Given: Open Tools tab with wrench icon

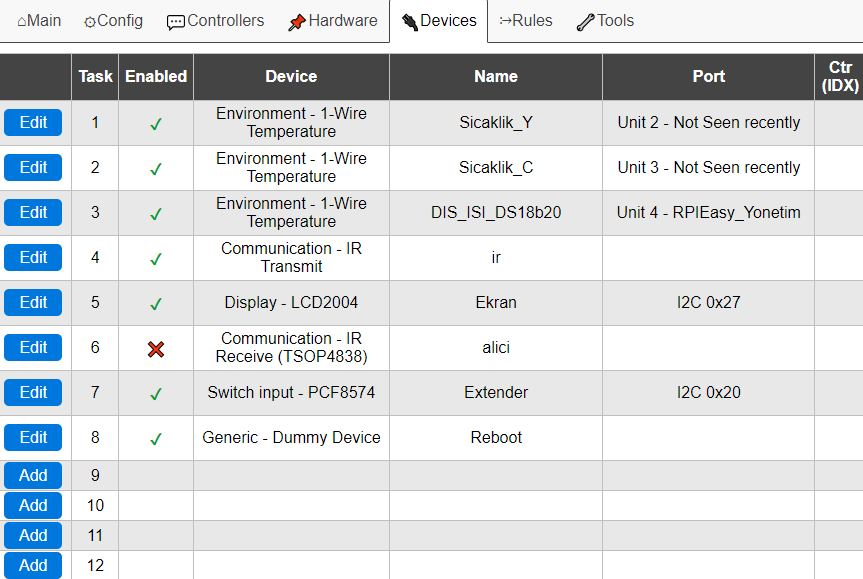Looking at the screenshot, I should pyautogui.click(x=605, y=21).
